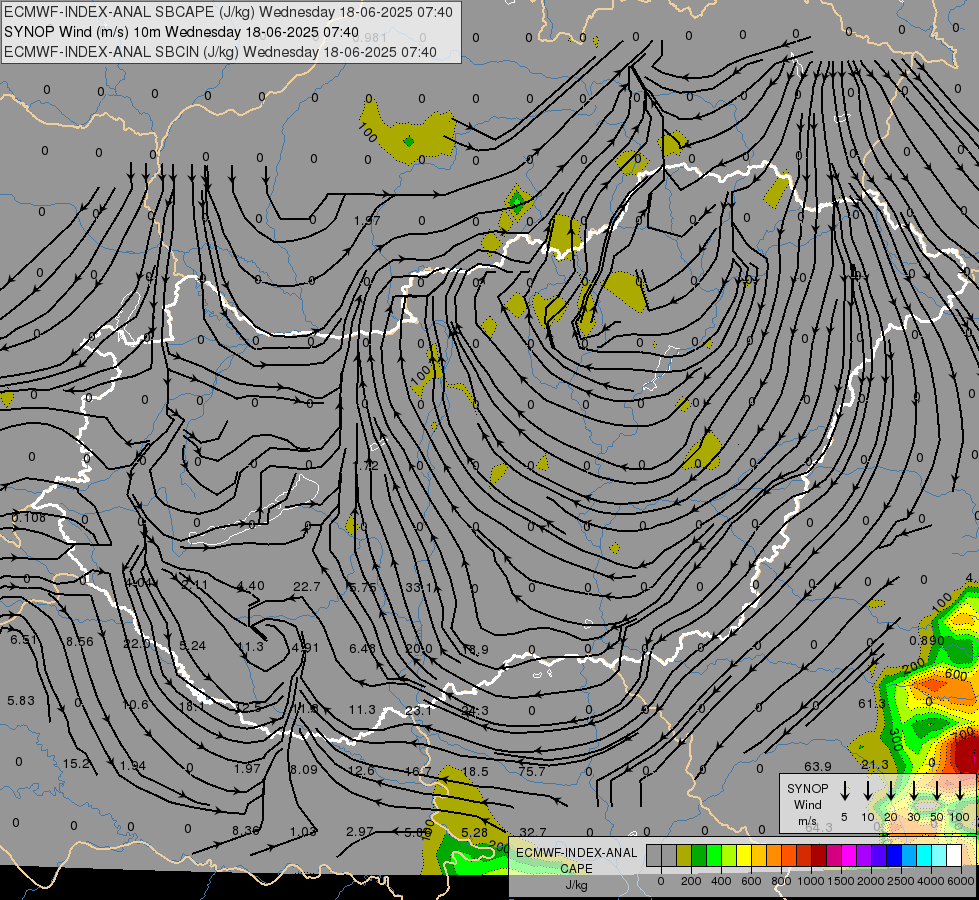Click the 20 m/s wind arrow in SYNOP legend
Viewport: 979px width, 900px height.
point(891,791)
